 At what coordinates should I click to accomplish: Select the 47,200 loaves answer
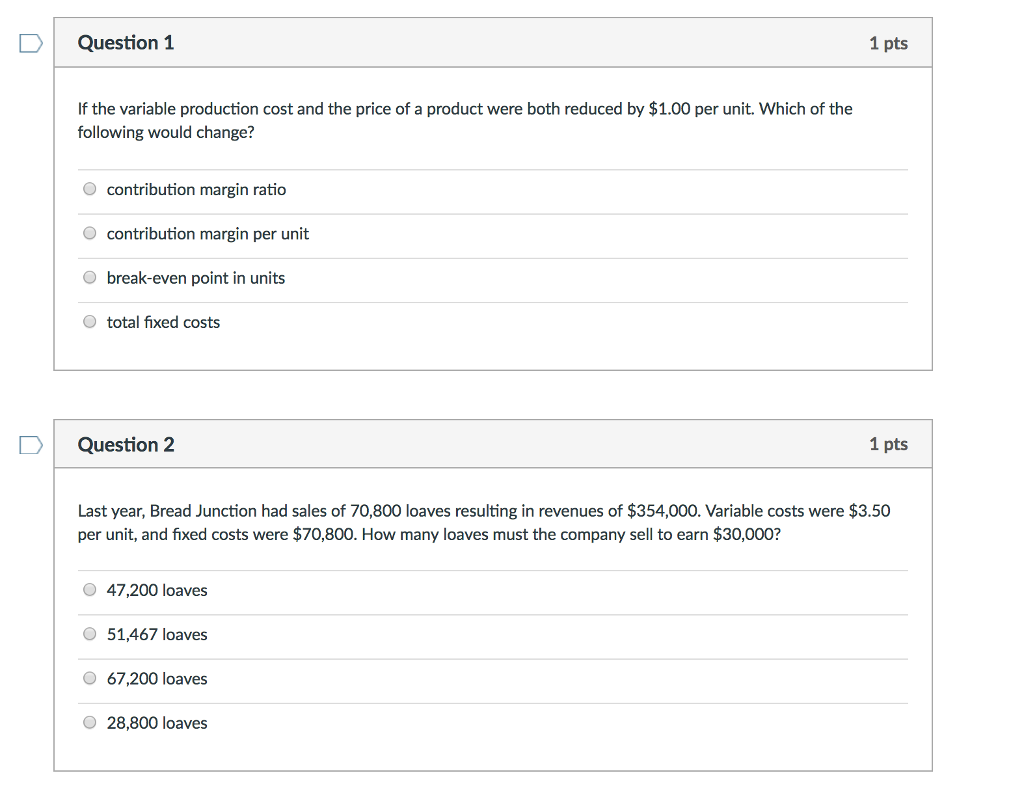[x=89, y=589]
